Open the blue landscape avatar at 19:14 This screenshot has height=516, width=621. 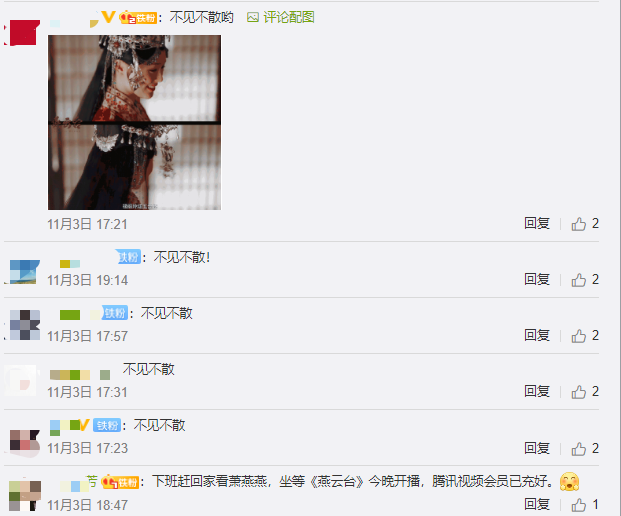coord(23,272)
